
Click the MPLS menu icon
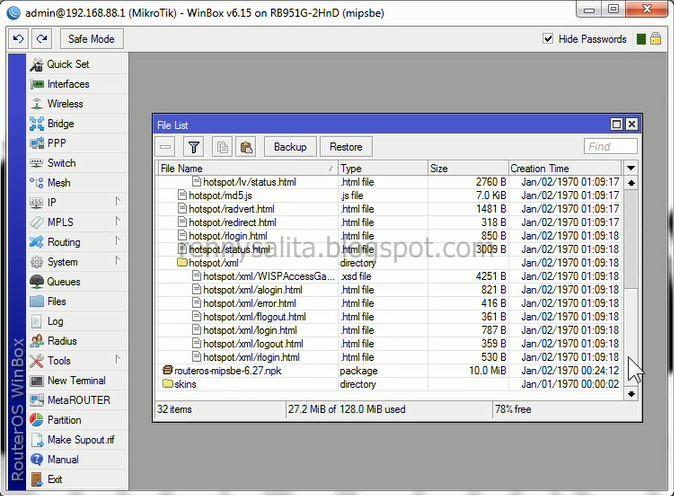point(37,222)
